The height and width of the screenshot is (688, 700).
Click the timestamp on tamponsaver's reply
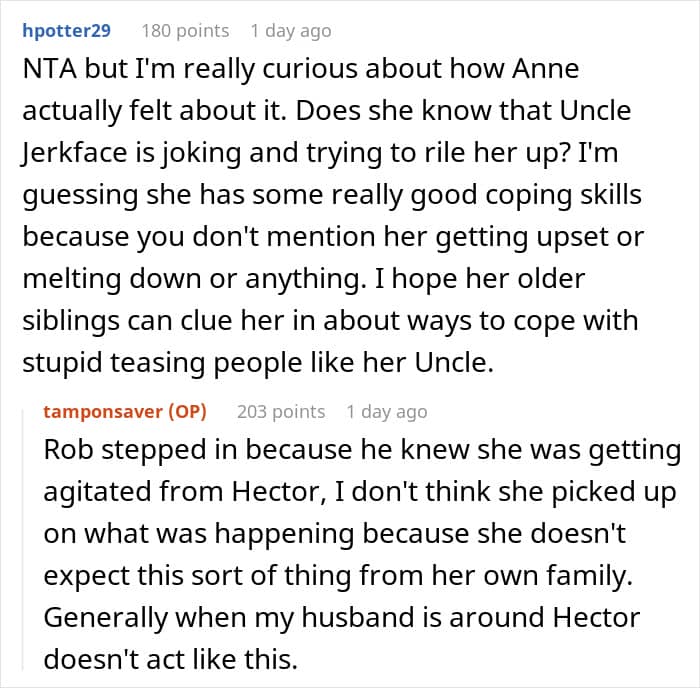point(386,411)
